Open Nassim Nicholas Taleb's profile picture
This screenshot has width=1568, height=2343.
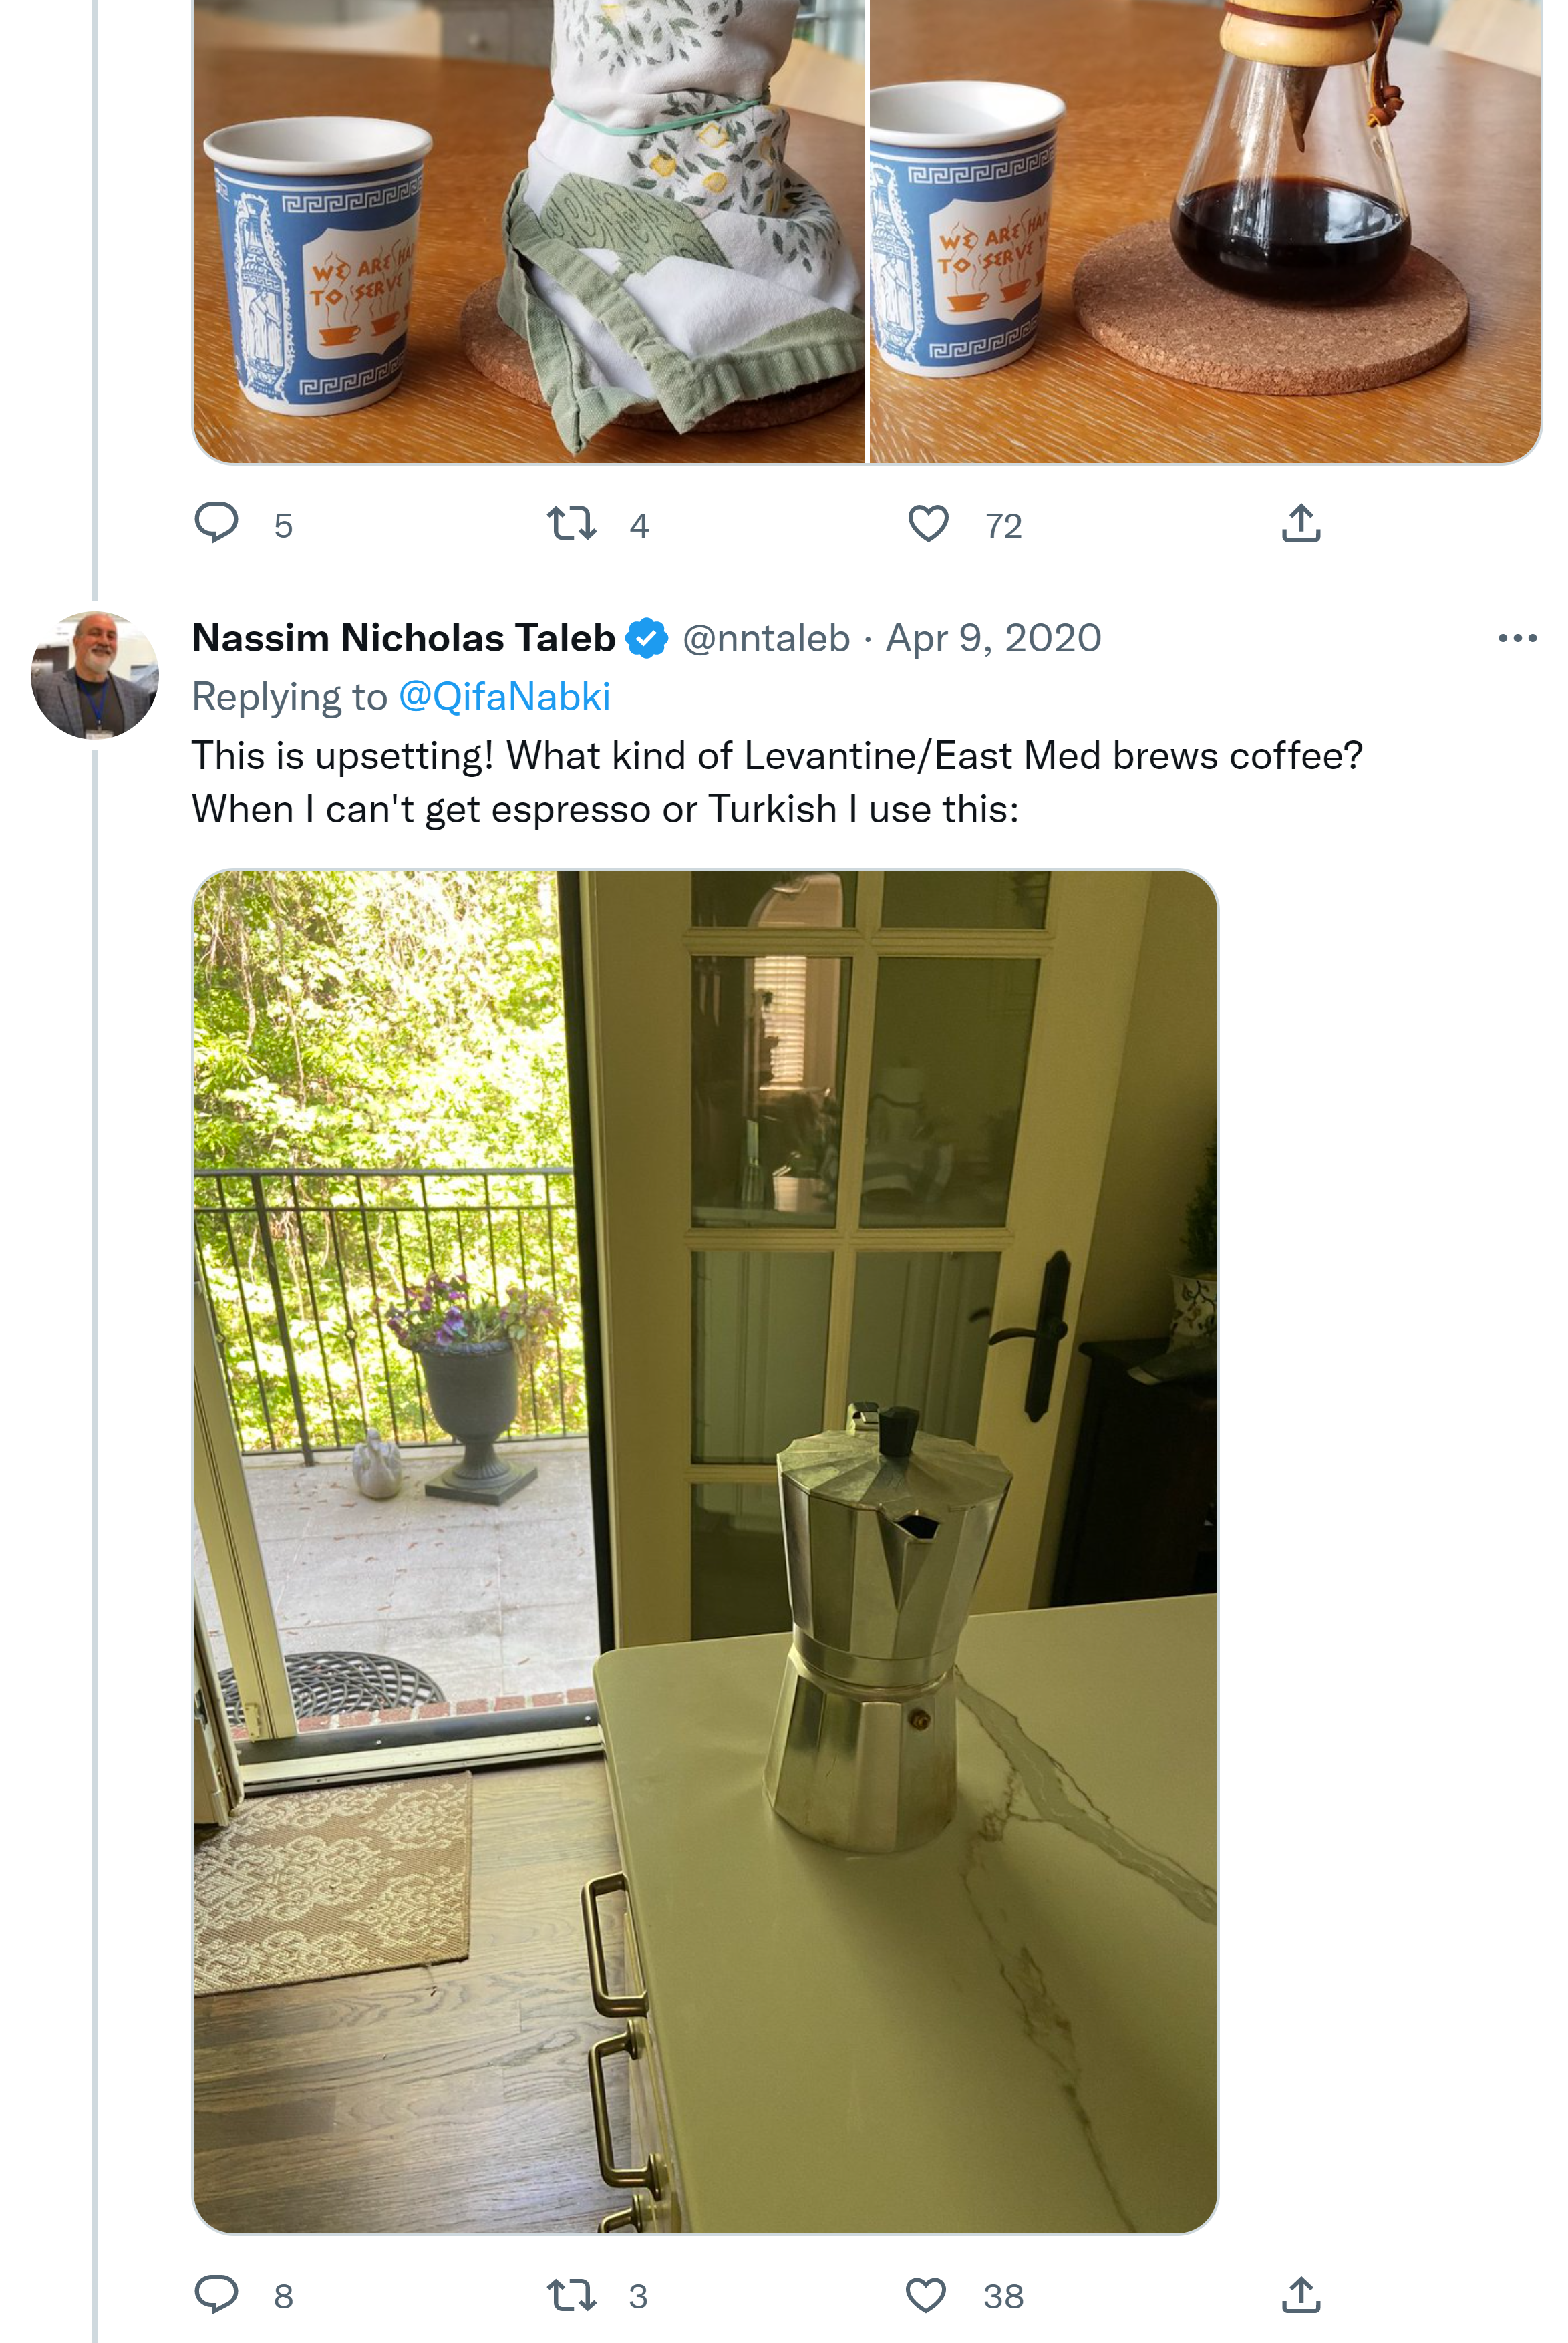(x=95, y=675)
